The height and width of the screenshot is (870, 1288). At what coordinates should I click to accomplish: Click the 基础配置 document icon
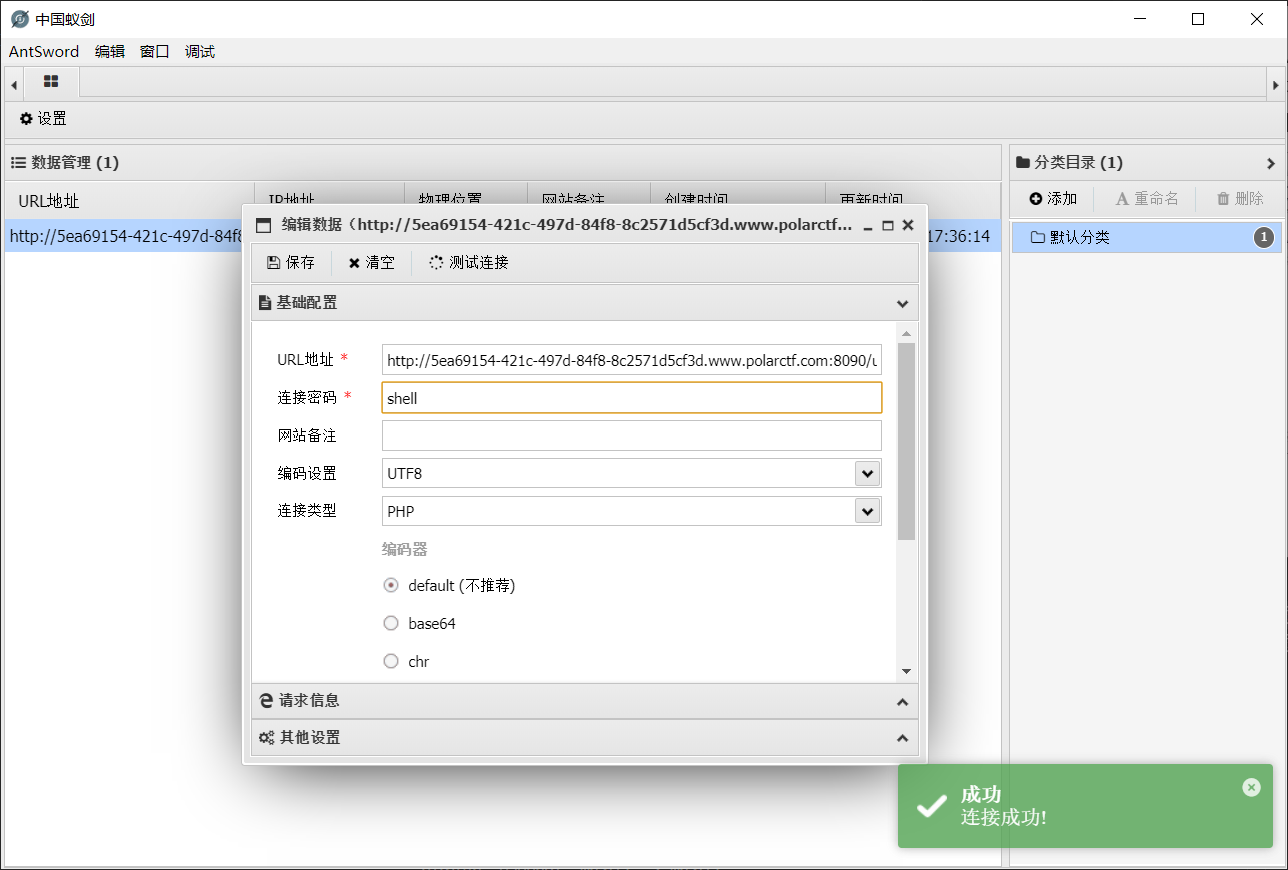click(265, 303)
